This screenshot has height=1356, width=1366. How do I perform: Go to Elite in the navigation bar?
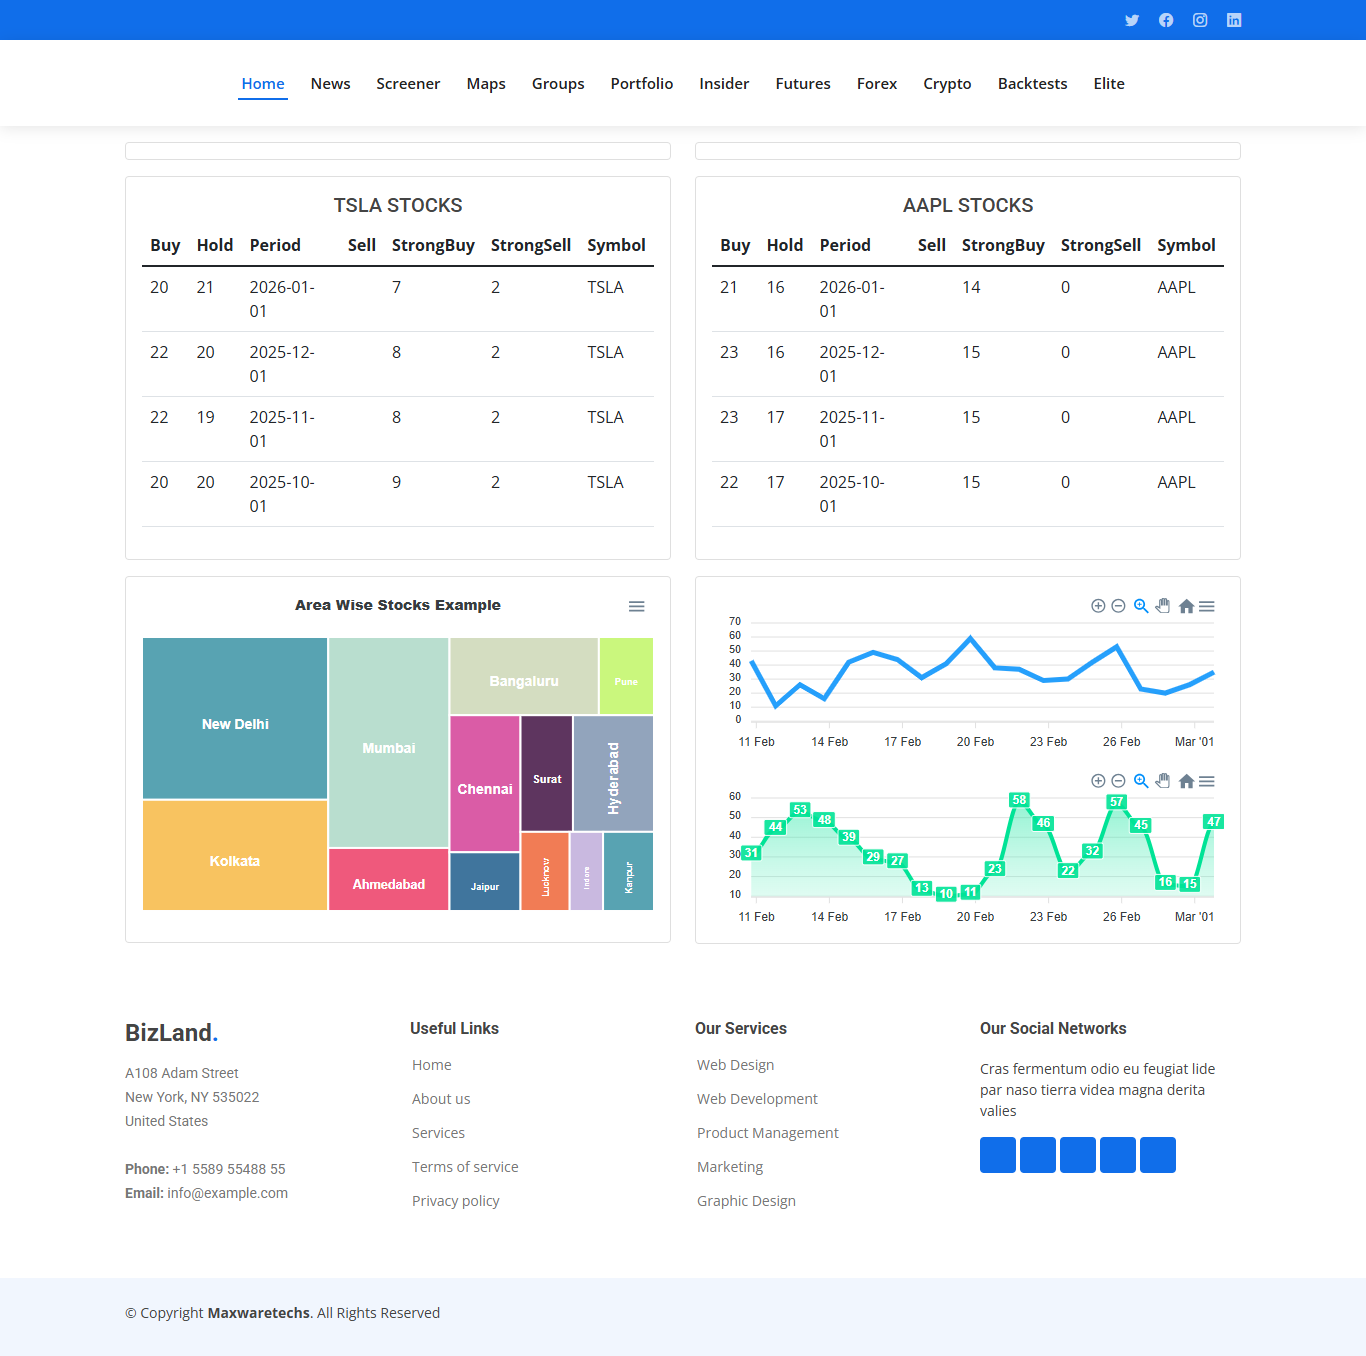pyautogui.click(x=1109, y=84)
